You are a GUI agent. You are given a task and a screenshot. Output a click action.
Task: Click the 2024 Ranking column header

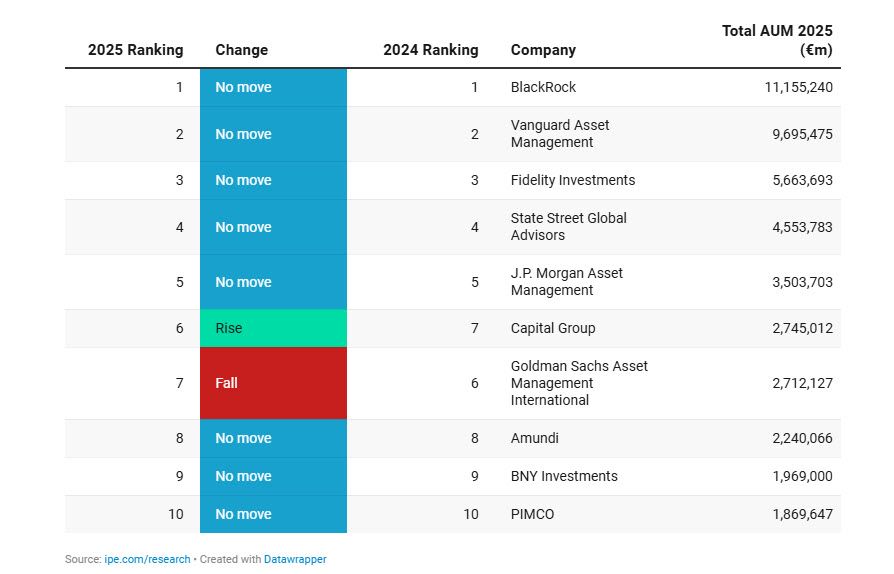[x=430, y=50]
